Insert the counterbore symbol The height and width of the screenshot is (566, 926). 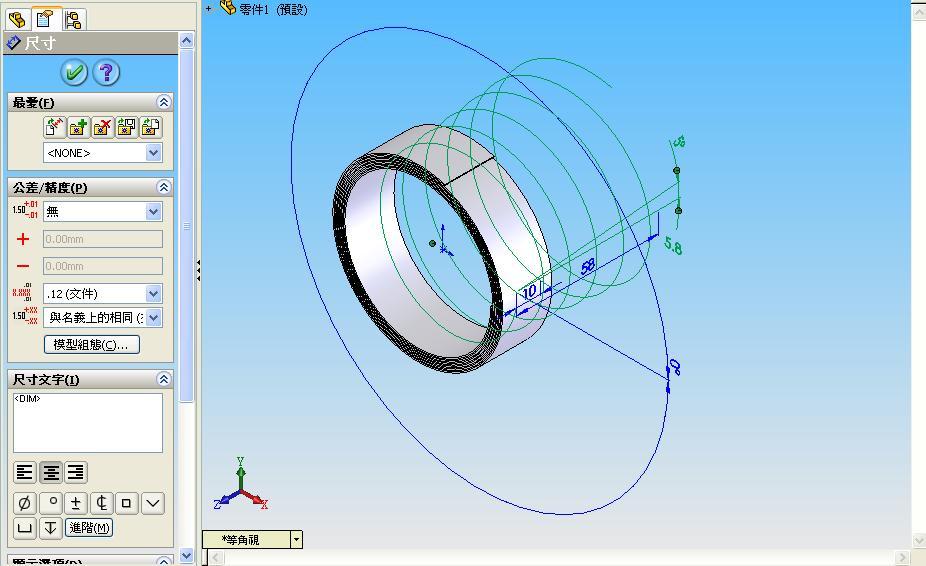[x=25, y=528]
